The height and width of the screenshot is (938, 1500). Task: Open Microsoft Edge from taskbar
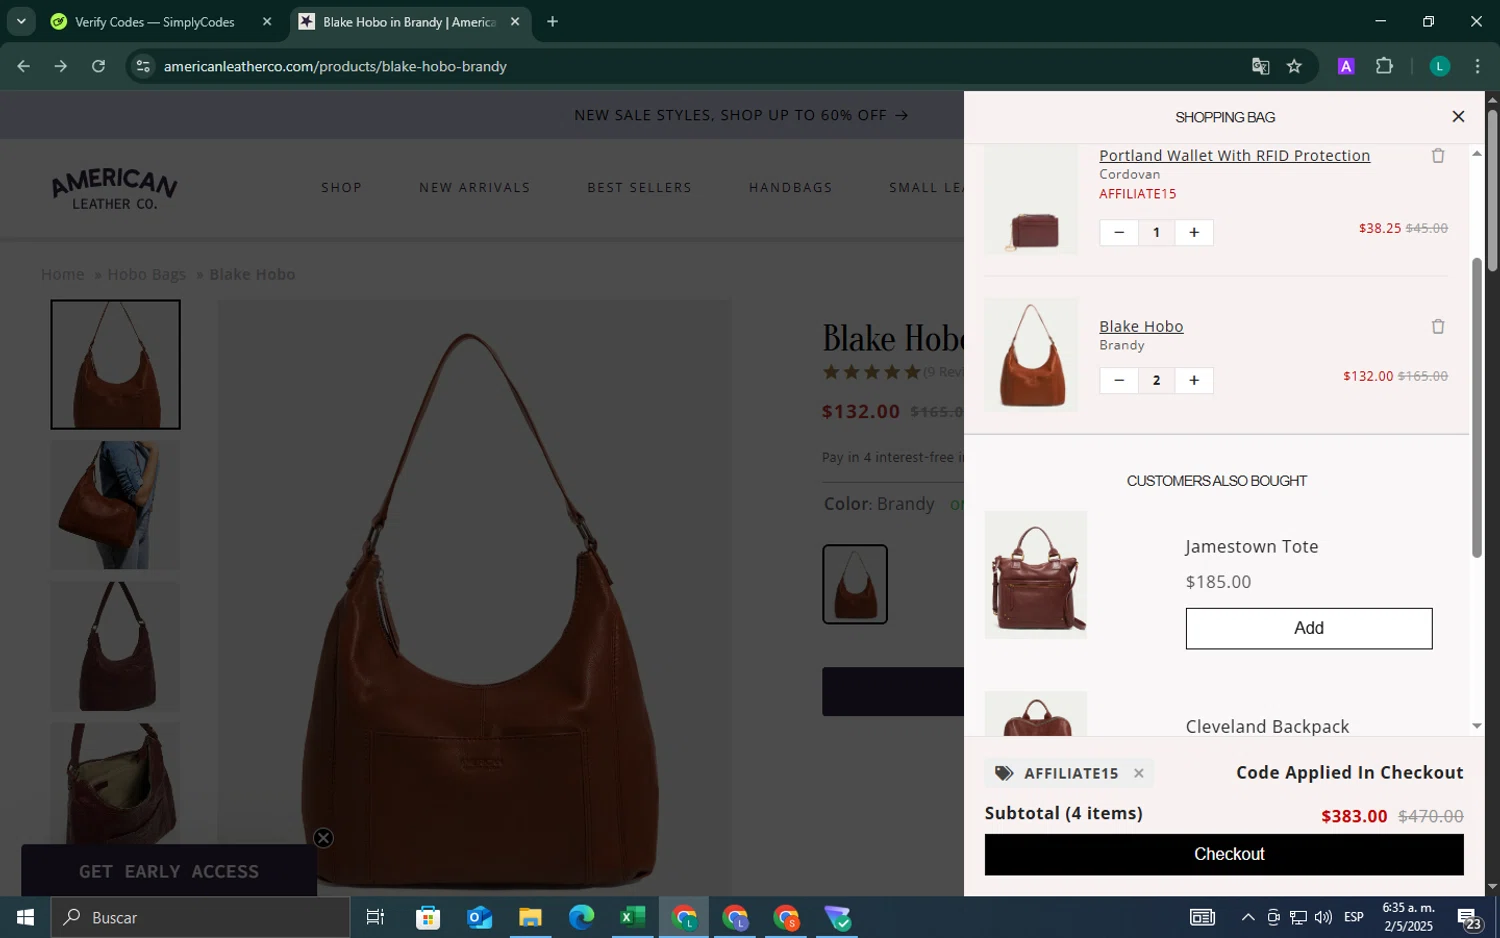(x=581, y=918)
